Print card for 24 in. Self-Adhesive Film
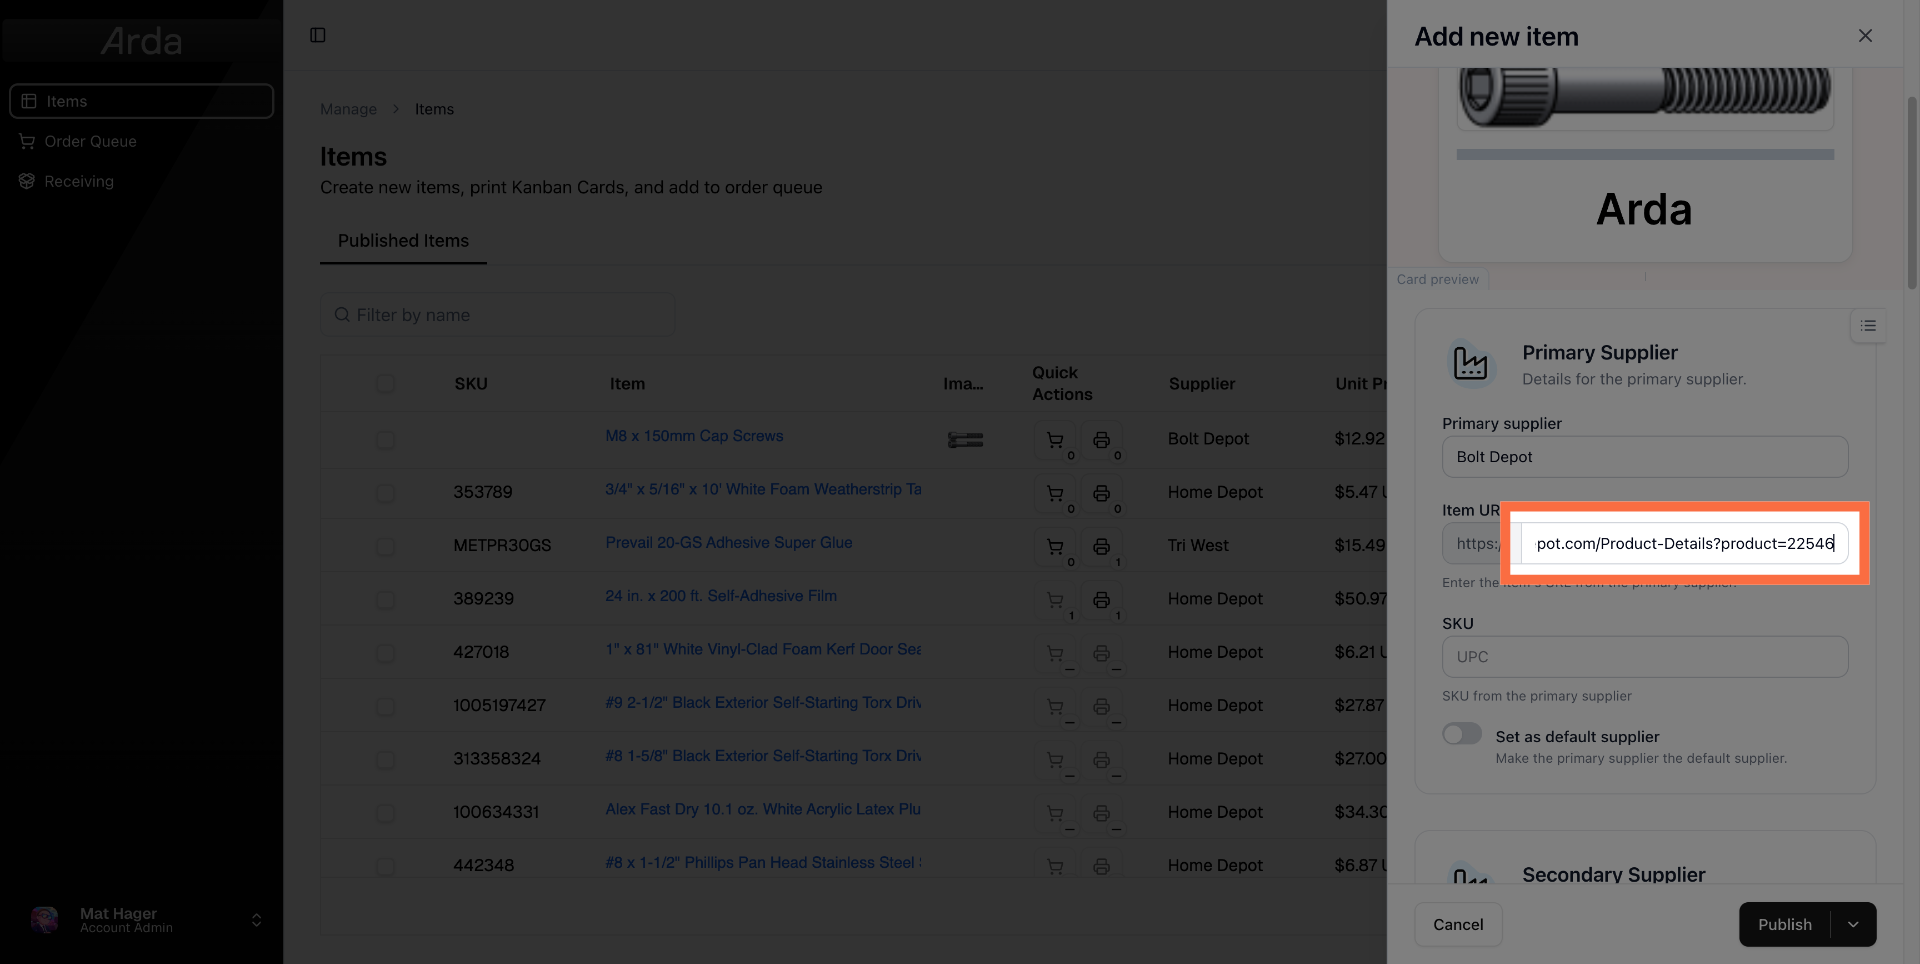 click(1101, 600)
